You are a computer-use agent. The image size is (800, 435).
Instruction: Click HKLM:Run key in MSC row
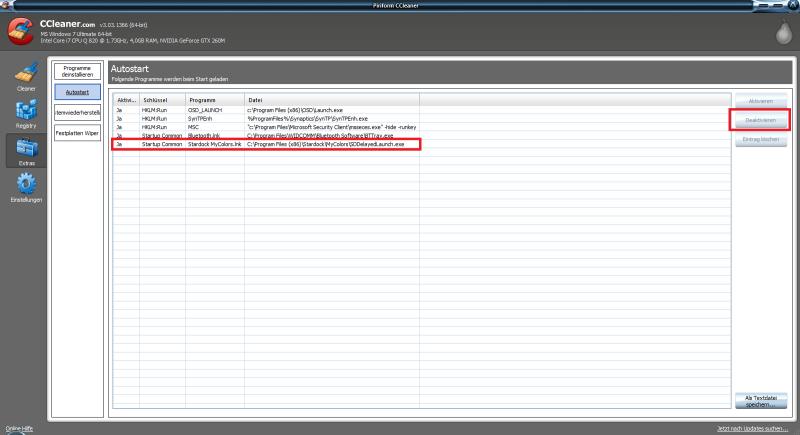point(154,127)
